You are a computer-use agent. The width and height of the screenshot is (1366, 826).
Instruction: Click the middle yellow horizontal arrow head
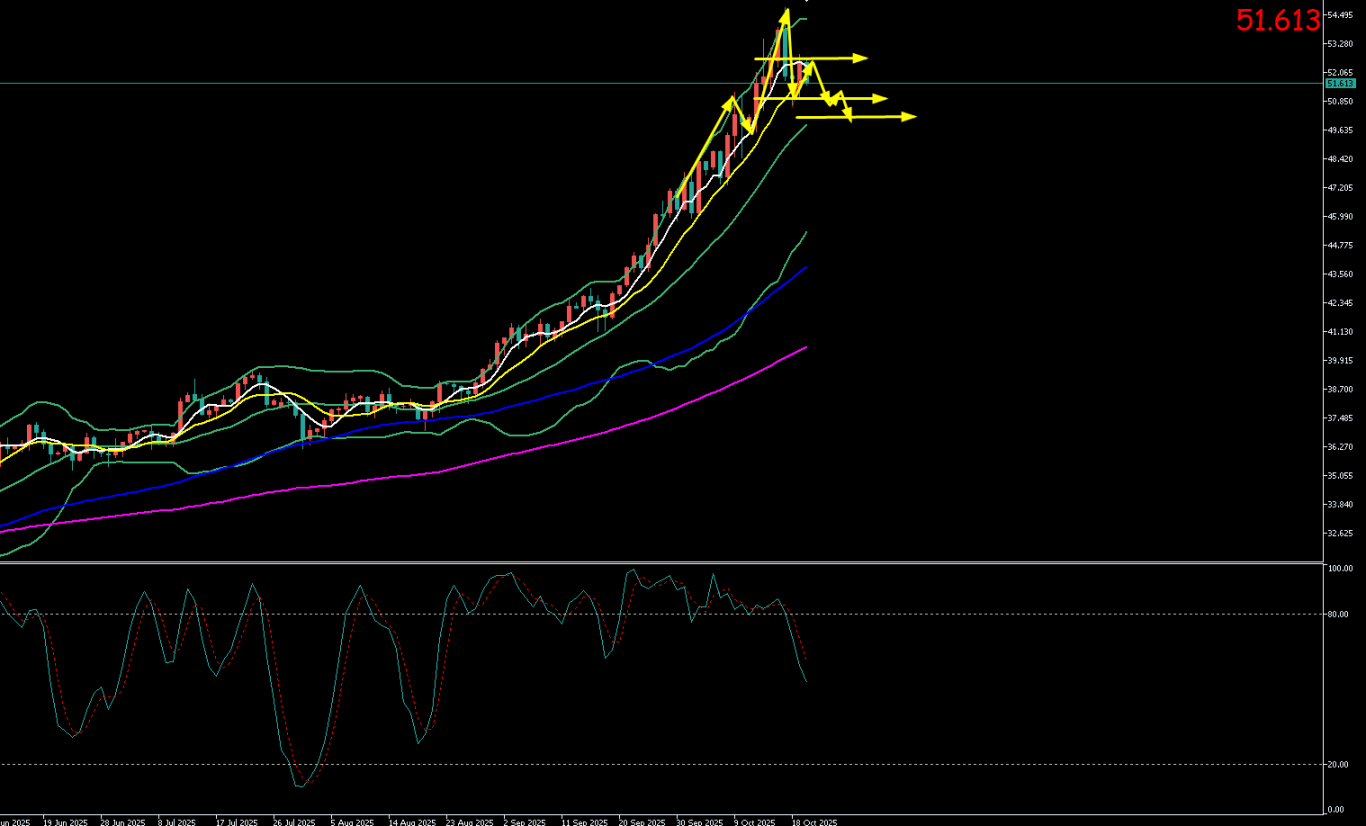tap(881, 98)
